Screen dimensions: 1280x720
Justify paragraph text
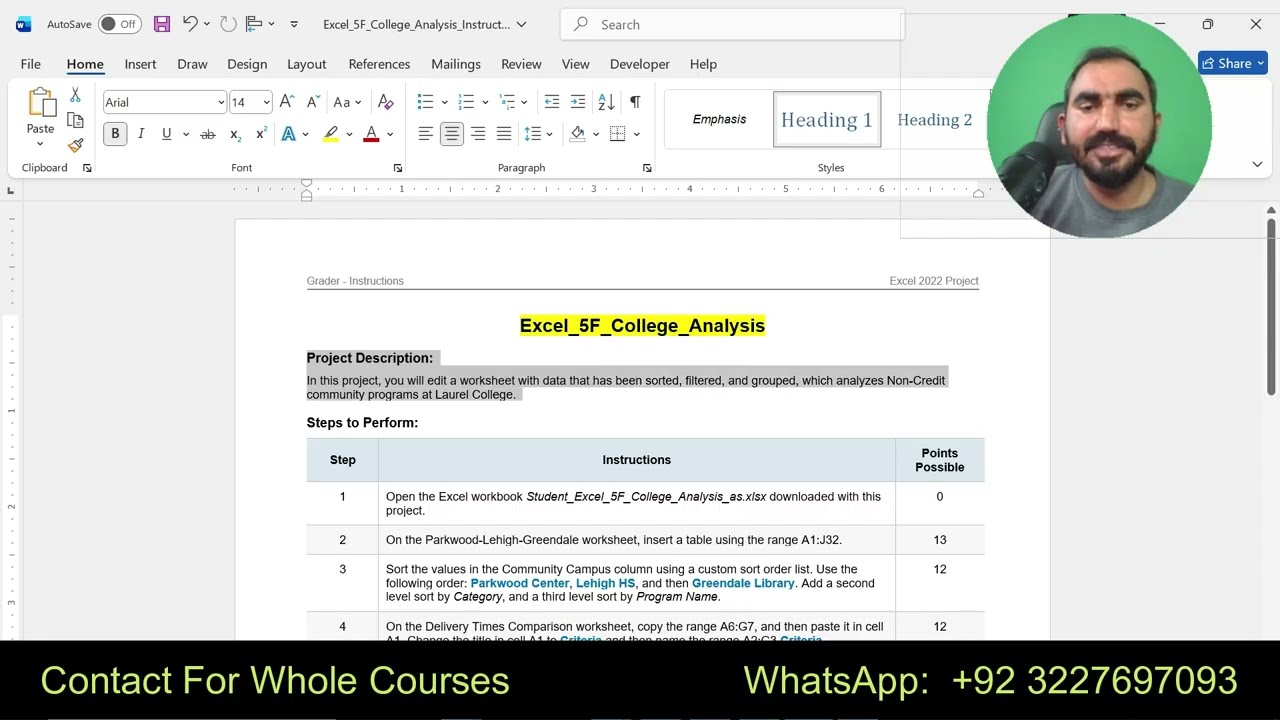[x=504, y=134]
